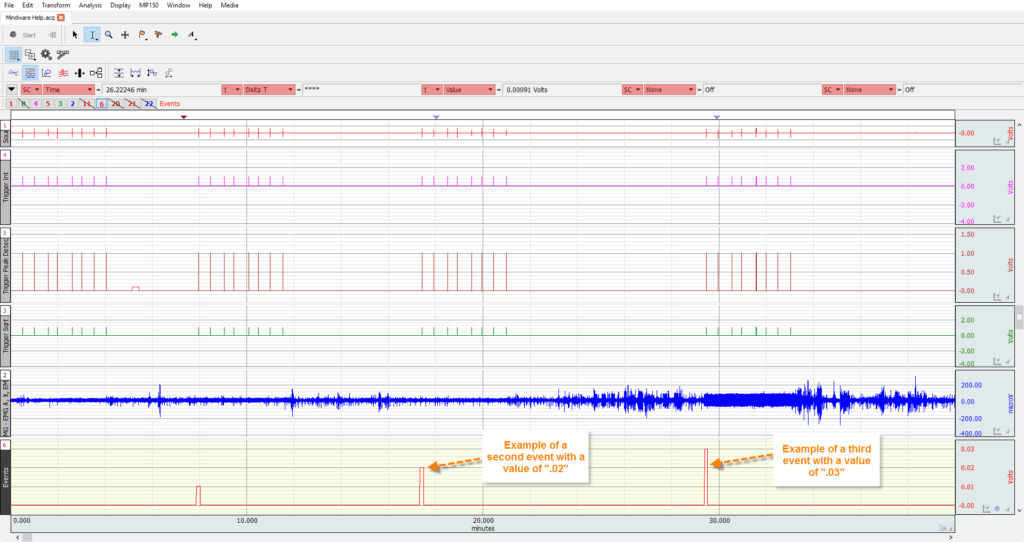Image resolution: width=1024 pixels, height=542 pixels.
Task: Click the vertical scrollbar down arrow
Action: coord(1019,511)
